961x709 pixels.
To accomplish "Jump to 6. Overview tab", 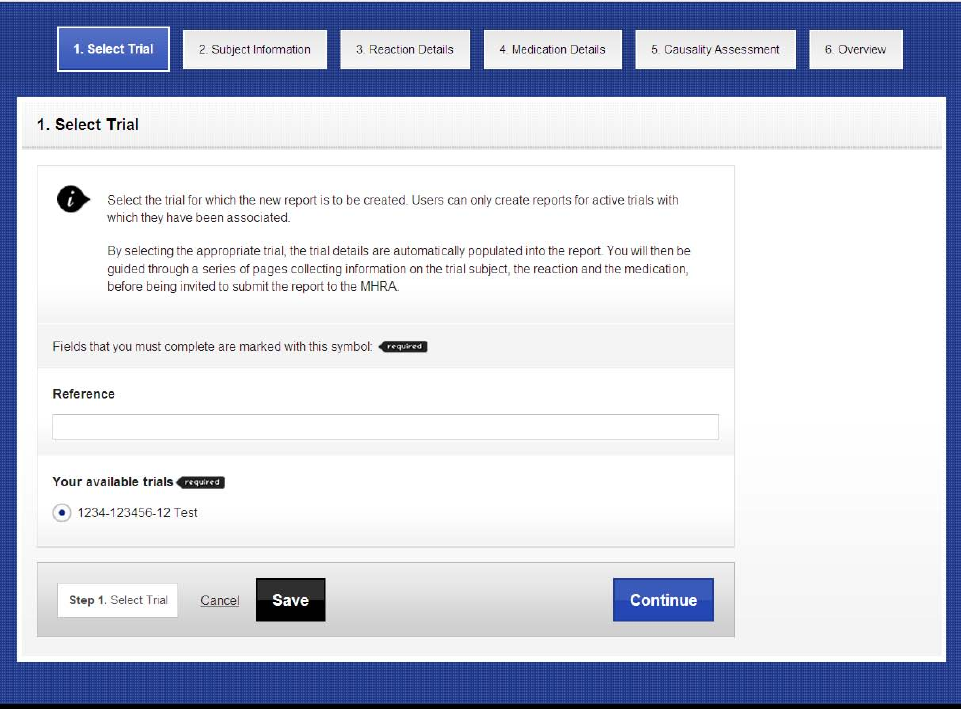I will (x=856, y=50).
